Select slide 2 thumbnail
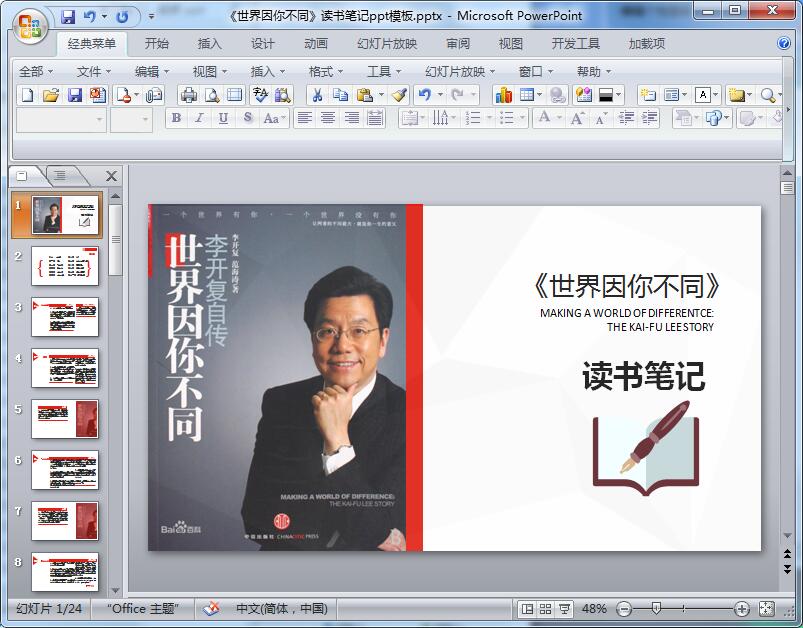 tap(65, 266)
